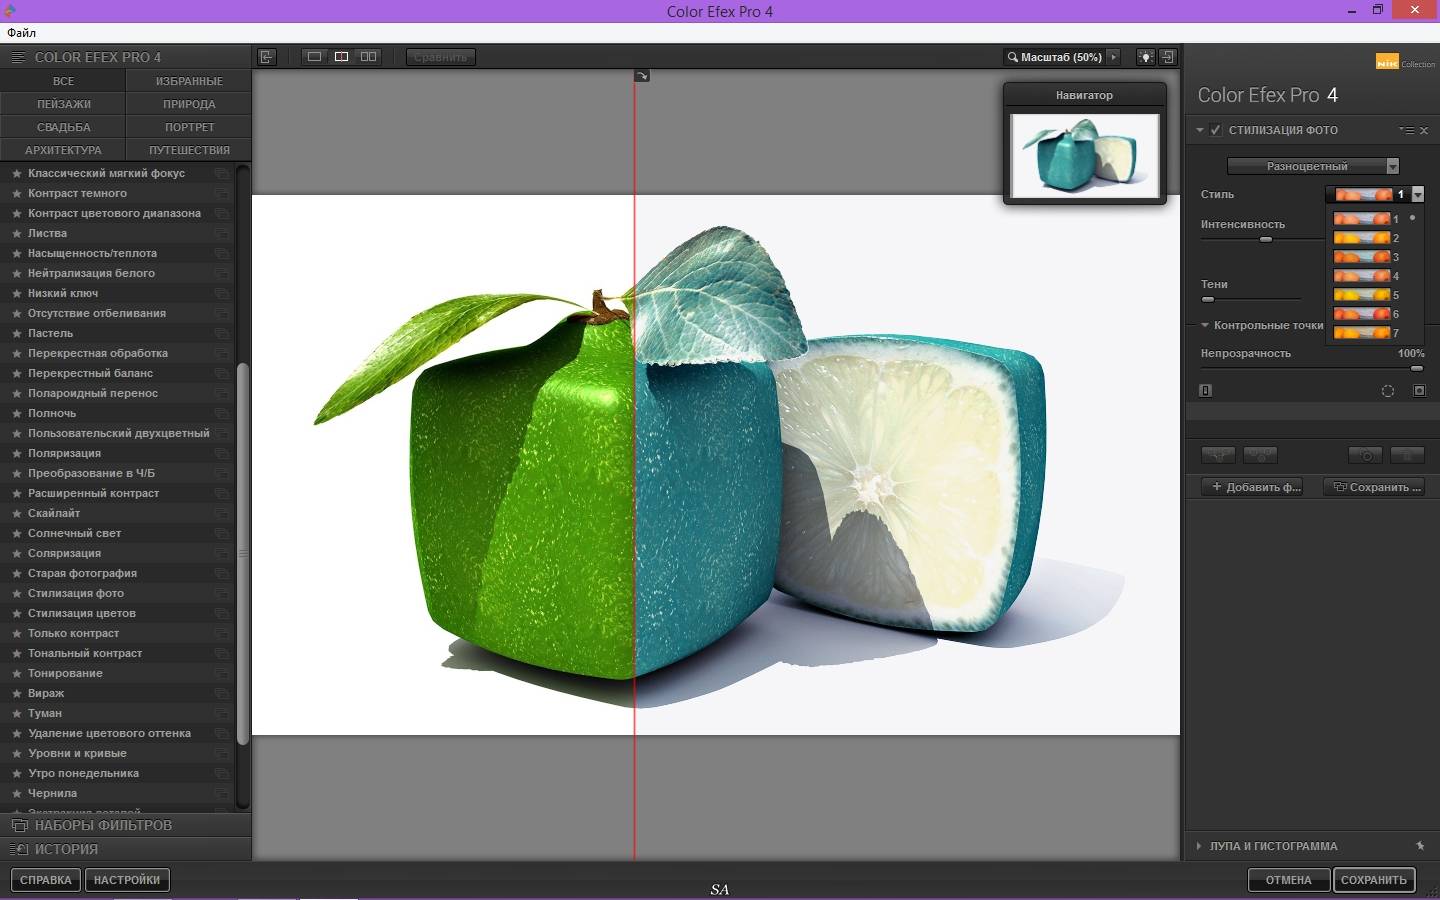The height and width of the screenshot is (900, 1440).
Task: Star the Пастель filter as favorite
Action: pyautogui.click(x=16, y=333)
